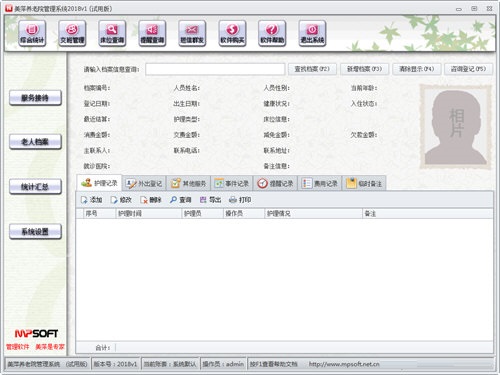Click the 咨询登记 (F5) button
The image size is (500, 375).
click(x=468, y=69)
